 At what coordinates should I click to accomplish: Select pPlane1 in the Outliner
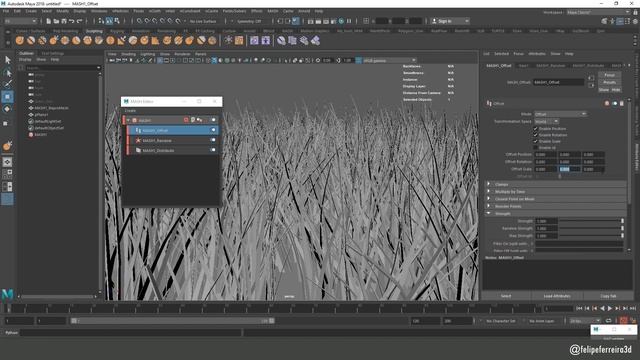41,115
